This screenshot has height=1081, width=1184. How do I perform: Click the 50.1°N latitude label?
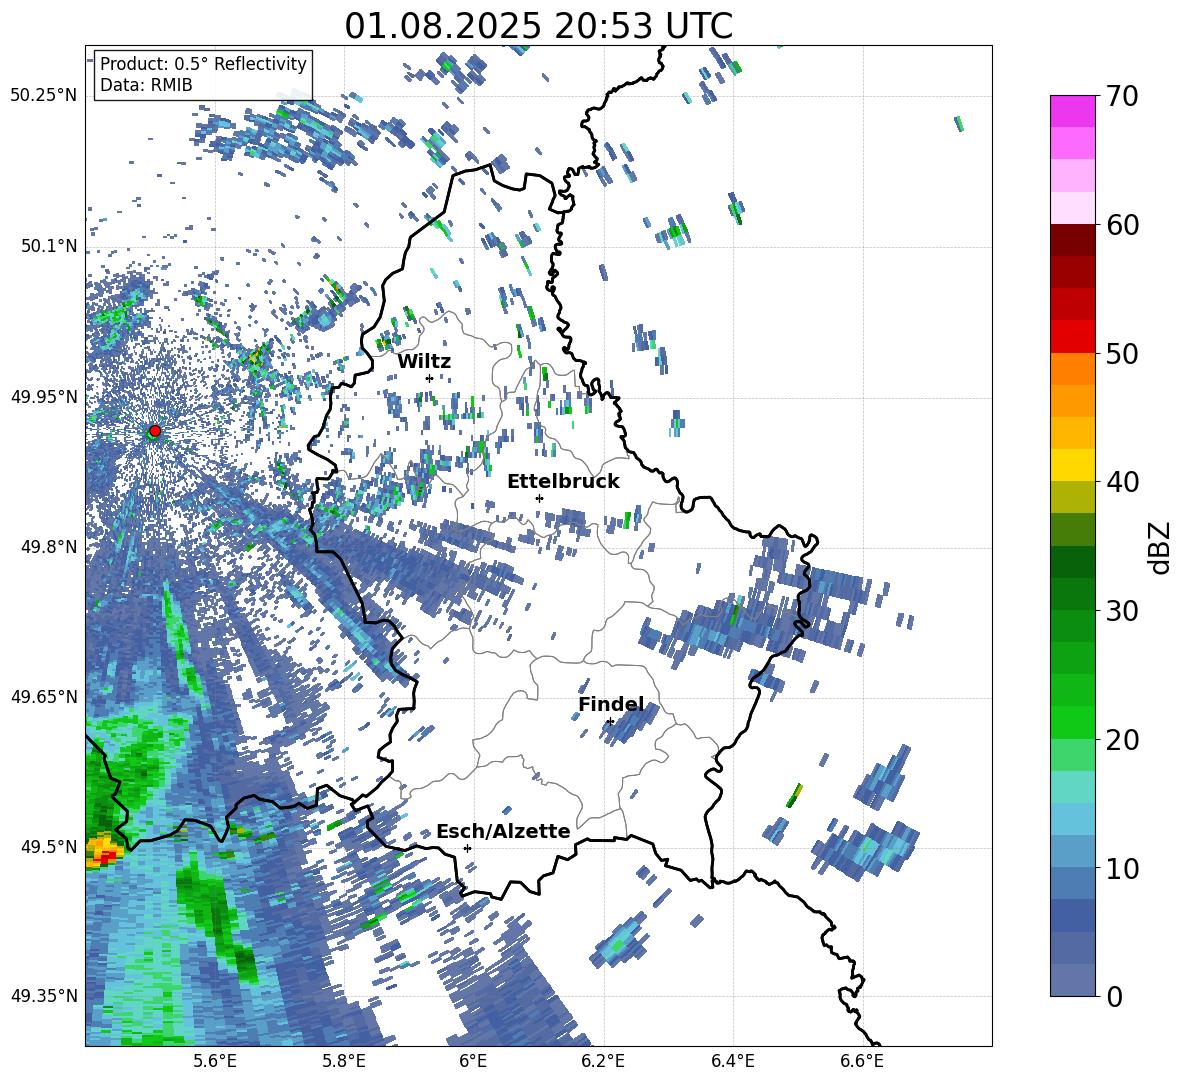point(49,246)
